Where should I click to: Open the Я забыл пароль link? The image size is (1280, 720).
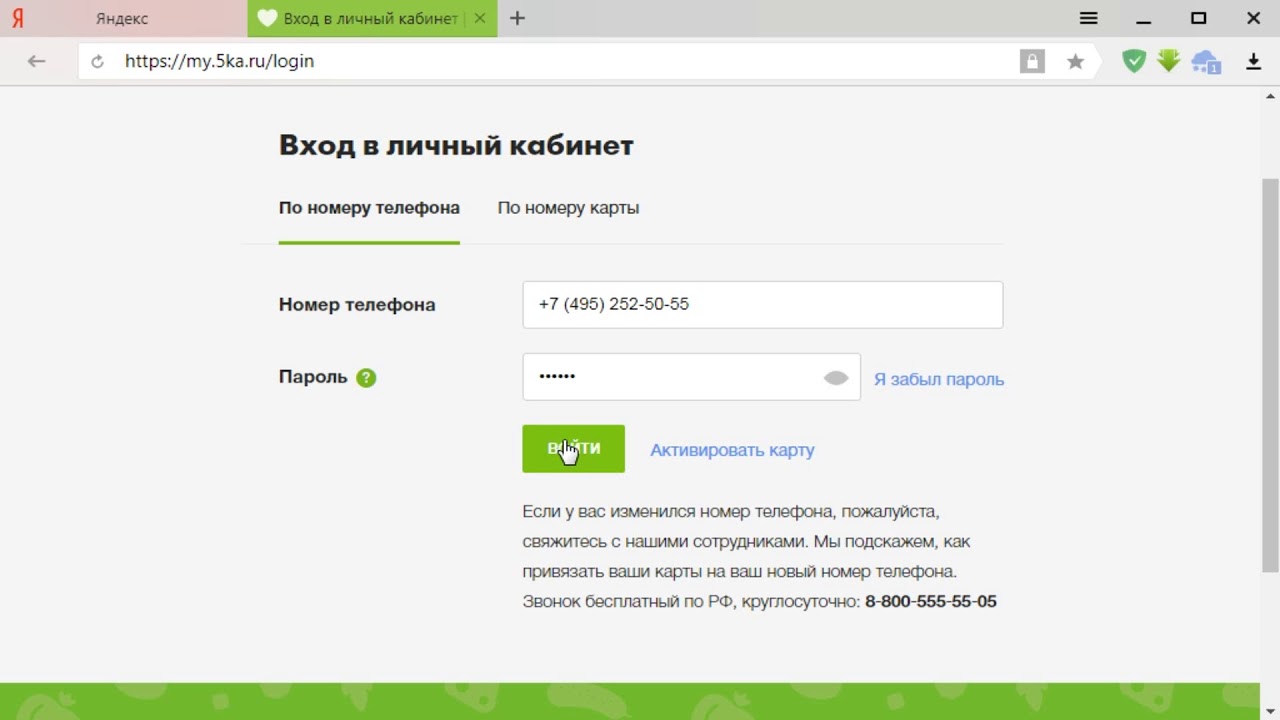pos(939,379)
